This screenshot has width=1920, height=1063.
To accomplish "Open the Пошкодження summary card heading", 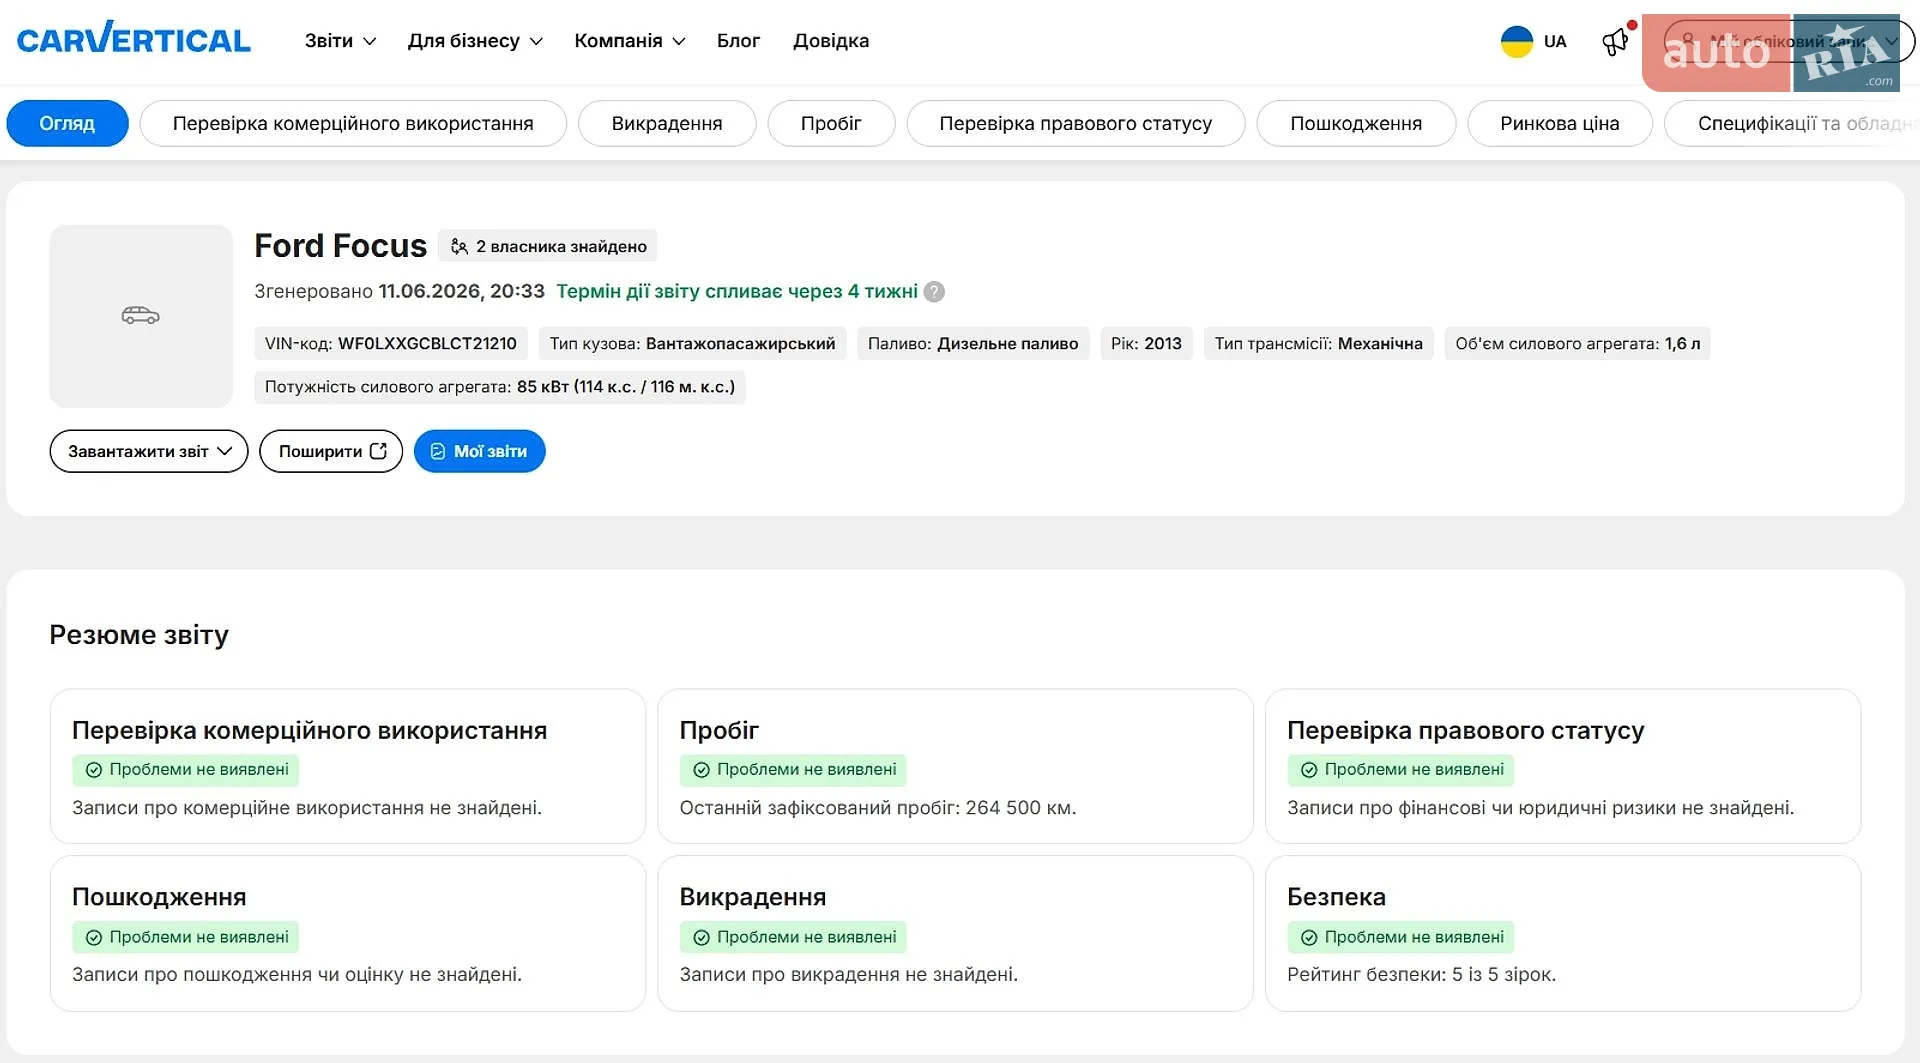I will [x=159, y=897].
